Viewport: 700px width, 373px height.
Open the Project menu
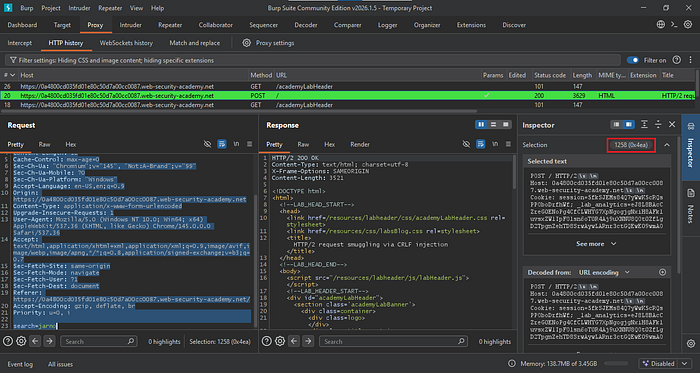tap(51, 8)
